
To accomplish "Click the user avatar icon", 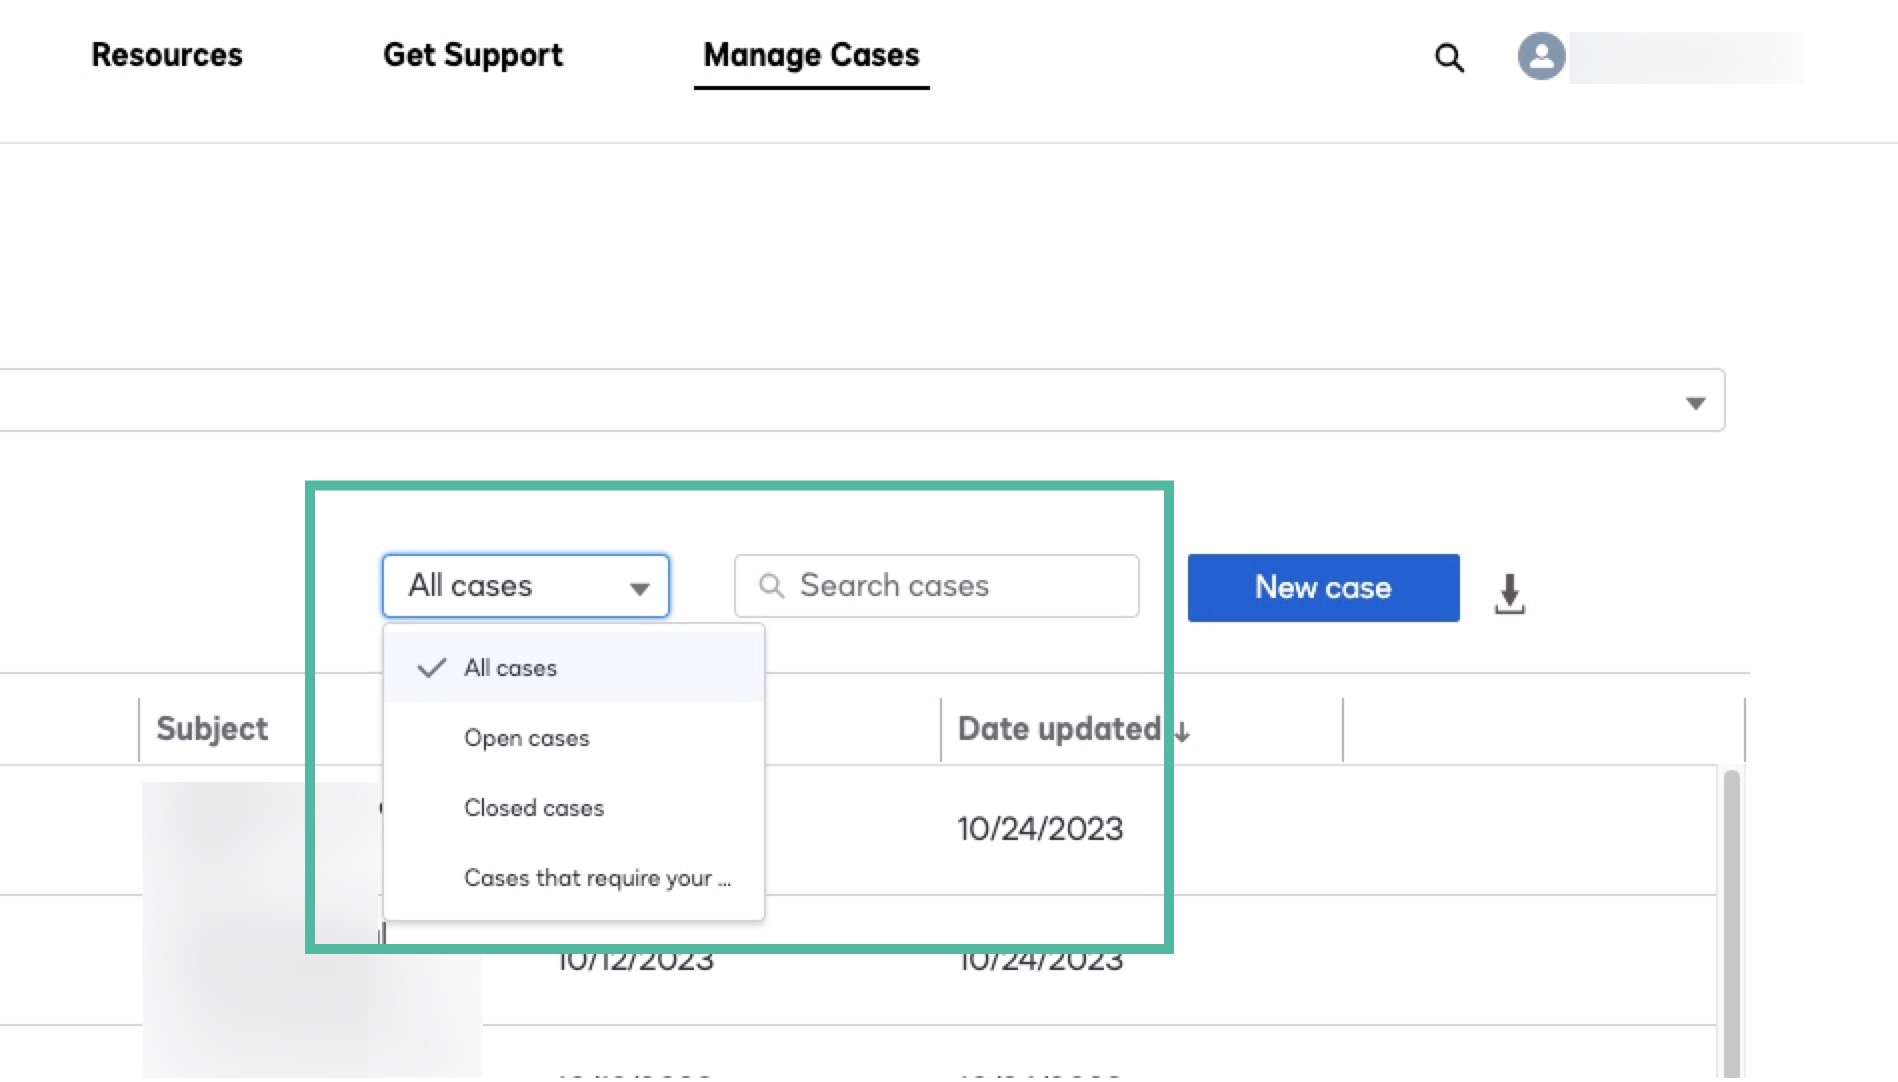I will (x=1540, y=57).
